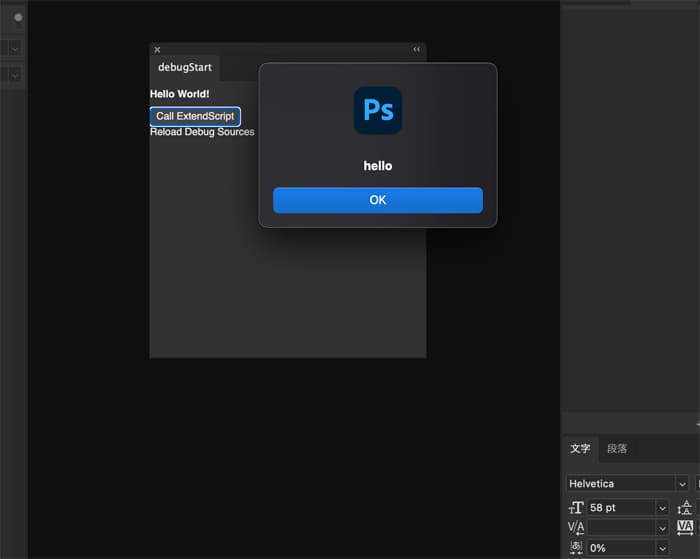Click the Photoshop Ps logo in dialog
The height and width of the screenshot is (559, 700).
(x=377, y=110)
